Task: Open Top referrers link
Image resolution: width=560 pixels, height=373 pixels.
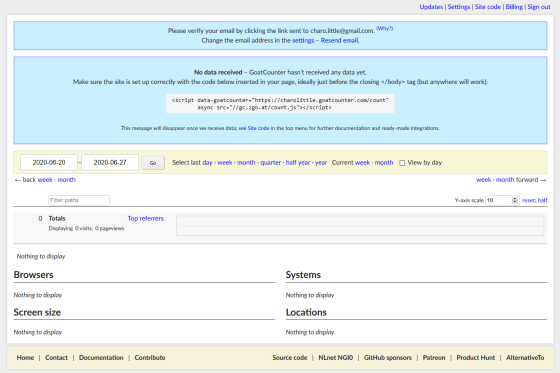Action: coord(146,218)
